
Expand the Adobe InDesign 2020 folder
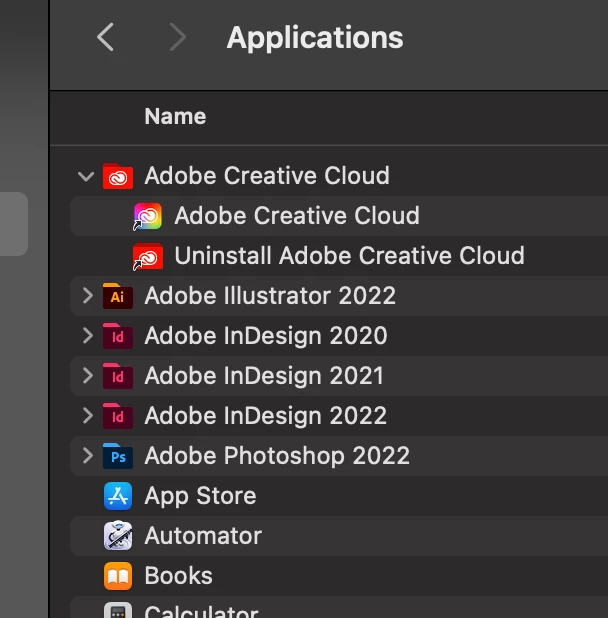tap(87, 336)
